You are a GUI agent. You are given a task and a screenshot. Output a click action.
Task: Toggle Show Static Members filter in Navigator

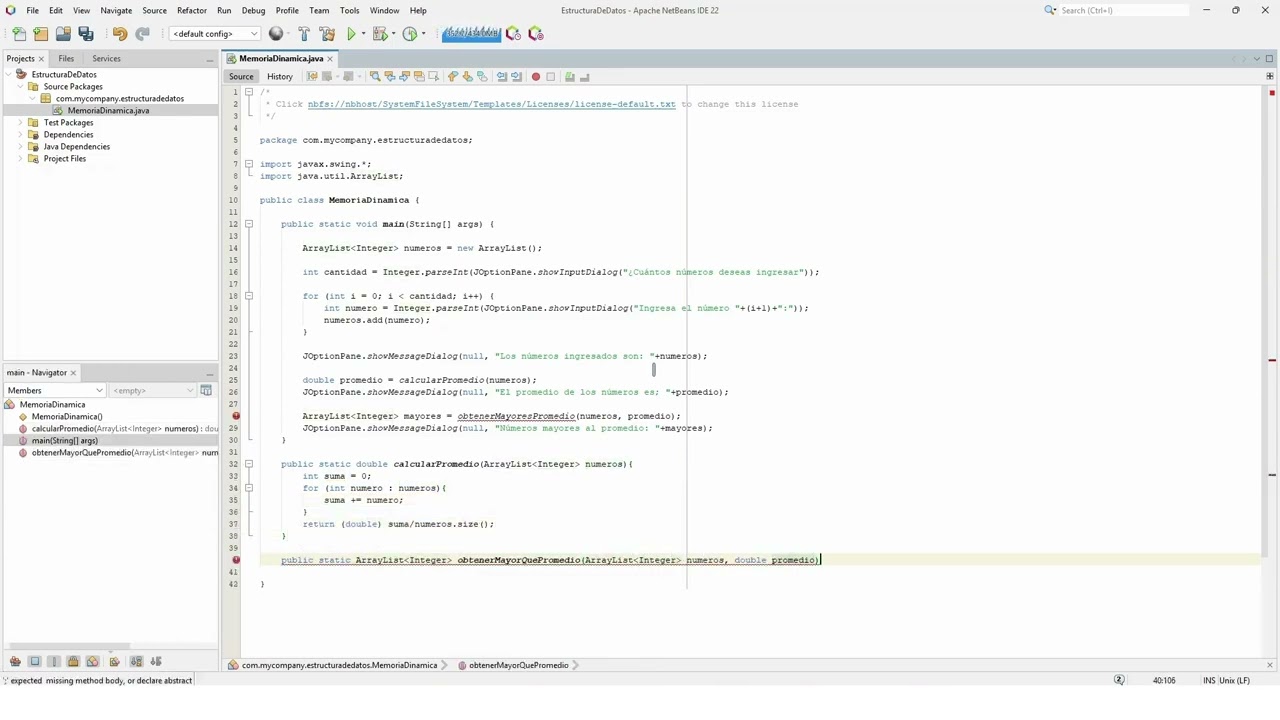(54, 662)
